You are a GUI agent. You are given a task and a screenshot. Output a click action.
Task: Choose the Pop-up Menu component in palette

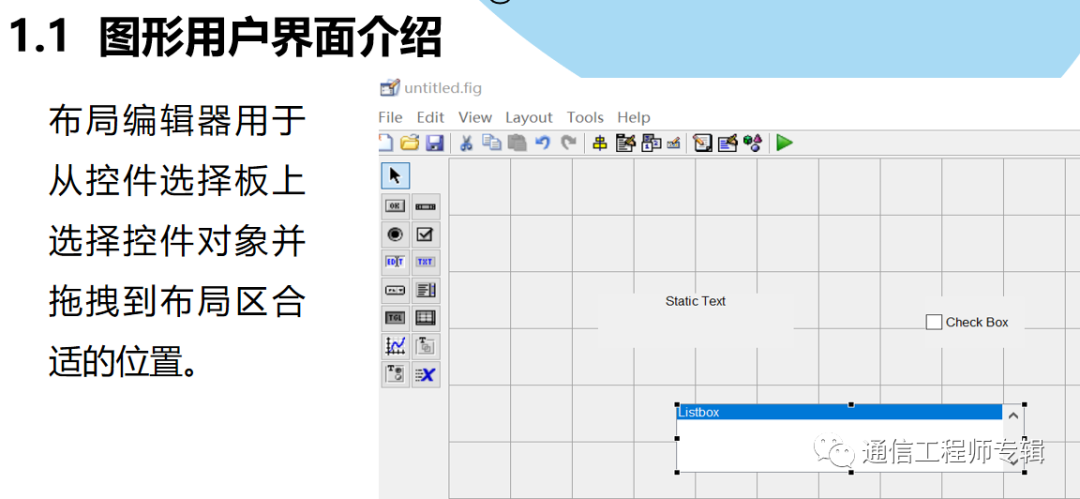[395, 290]
